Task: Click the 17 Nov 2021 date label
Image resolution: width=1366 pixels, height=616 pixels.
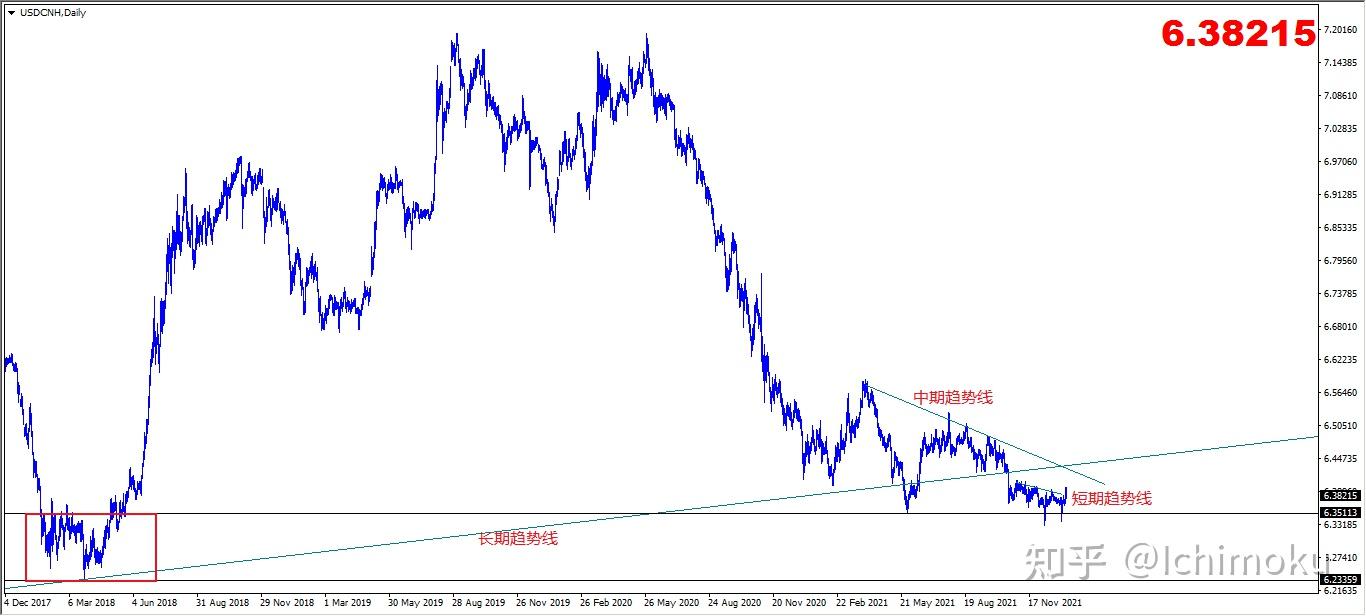Action: tap(1054, 604)
